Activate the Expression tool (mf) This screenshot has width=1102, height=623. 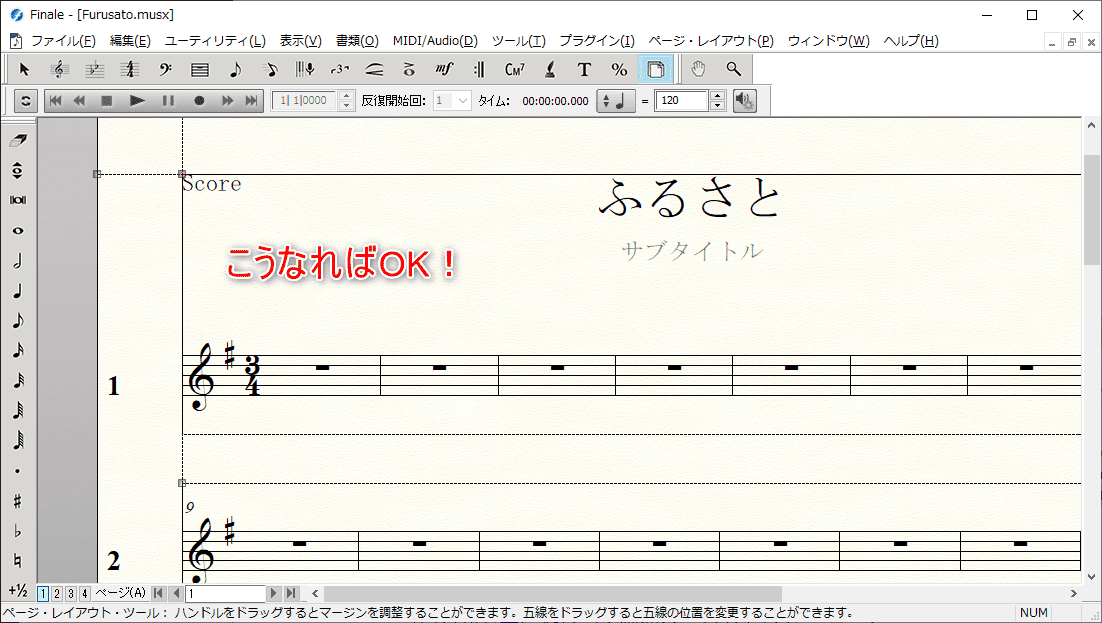pos(443,69)
